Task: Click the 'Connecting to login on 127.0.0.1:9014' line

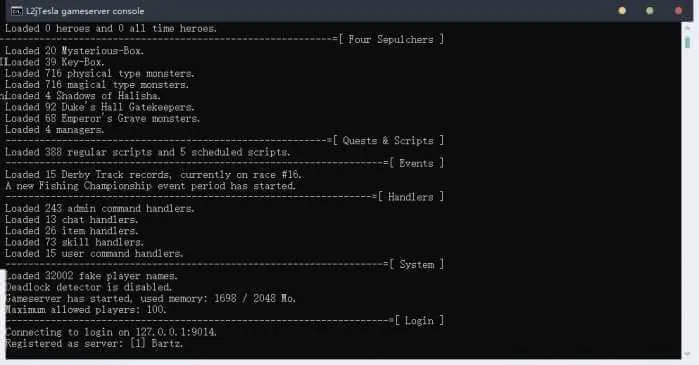Action: coord(111,332)
